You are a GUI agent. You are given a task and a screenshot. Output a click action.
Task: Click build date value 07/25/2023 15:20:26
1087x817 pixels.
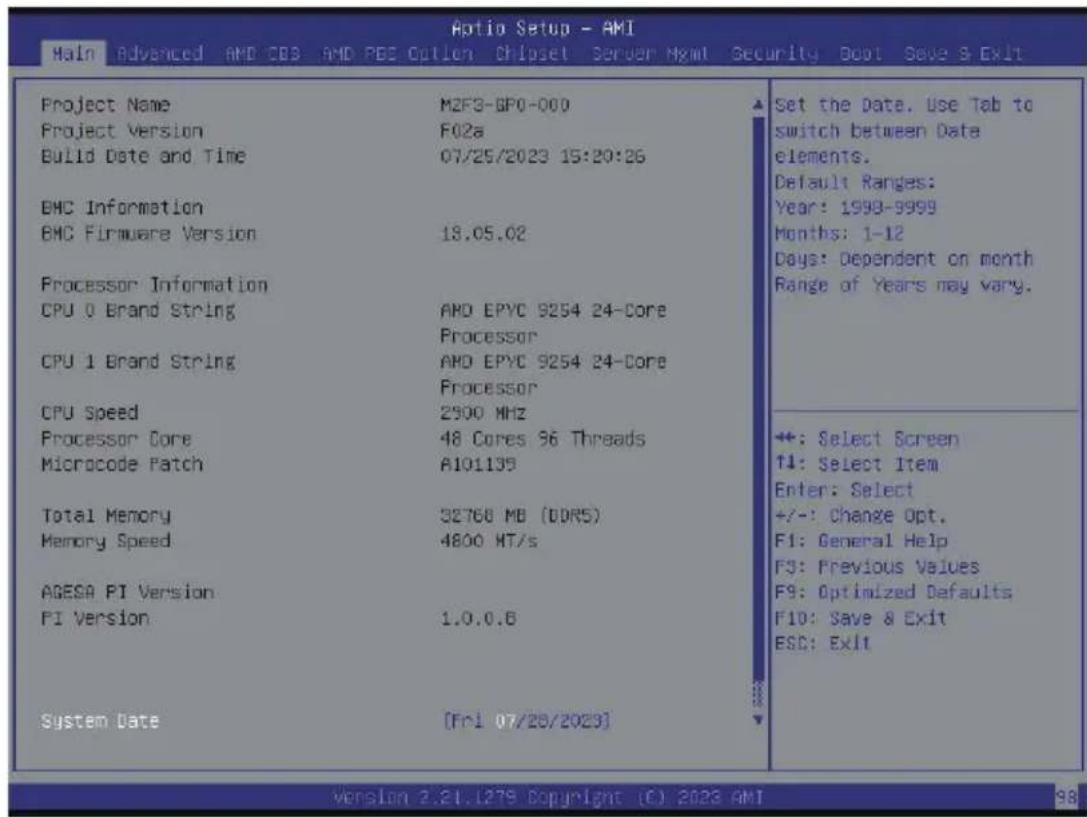pos(543,156)
